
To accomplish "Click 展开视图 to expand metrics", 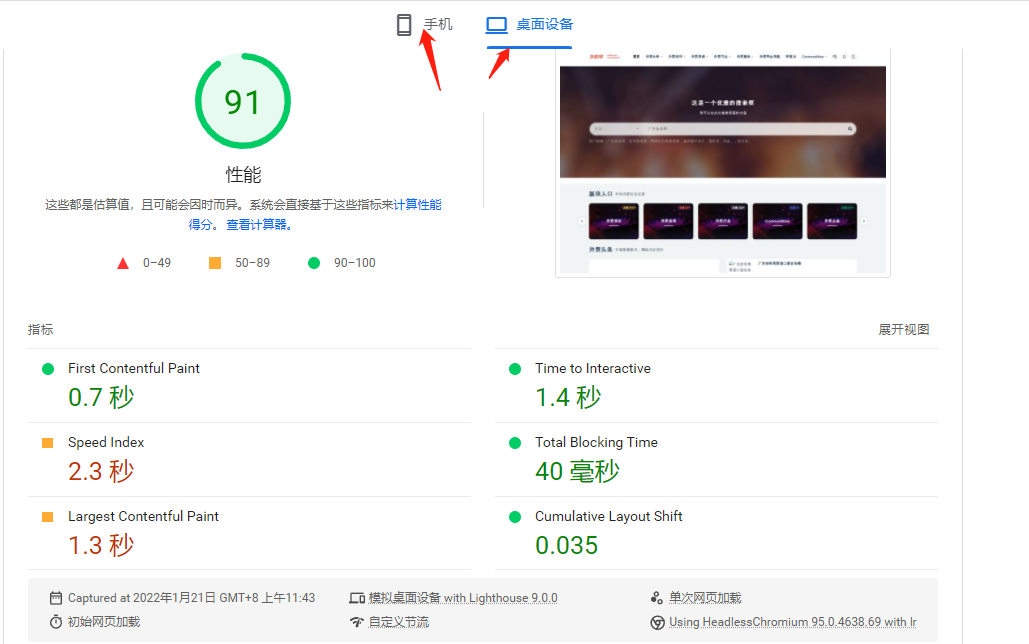I will pos(904,330).
